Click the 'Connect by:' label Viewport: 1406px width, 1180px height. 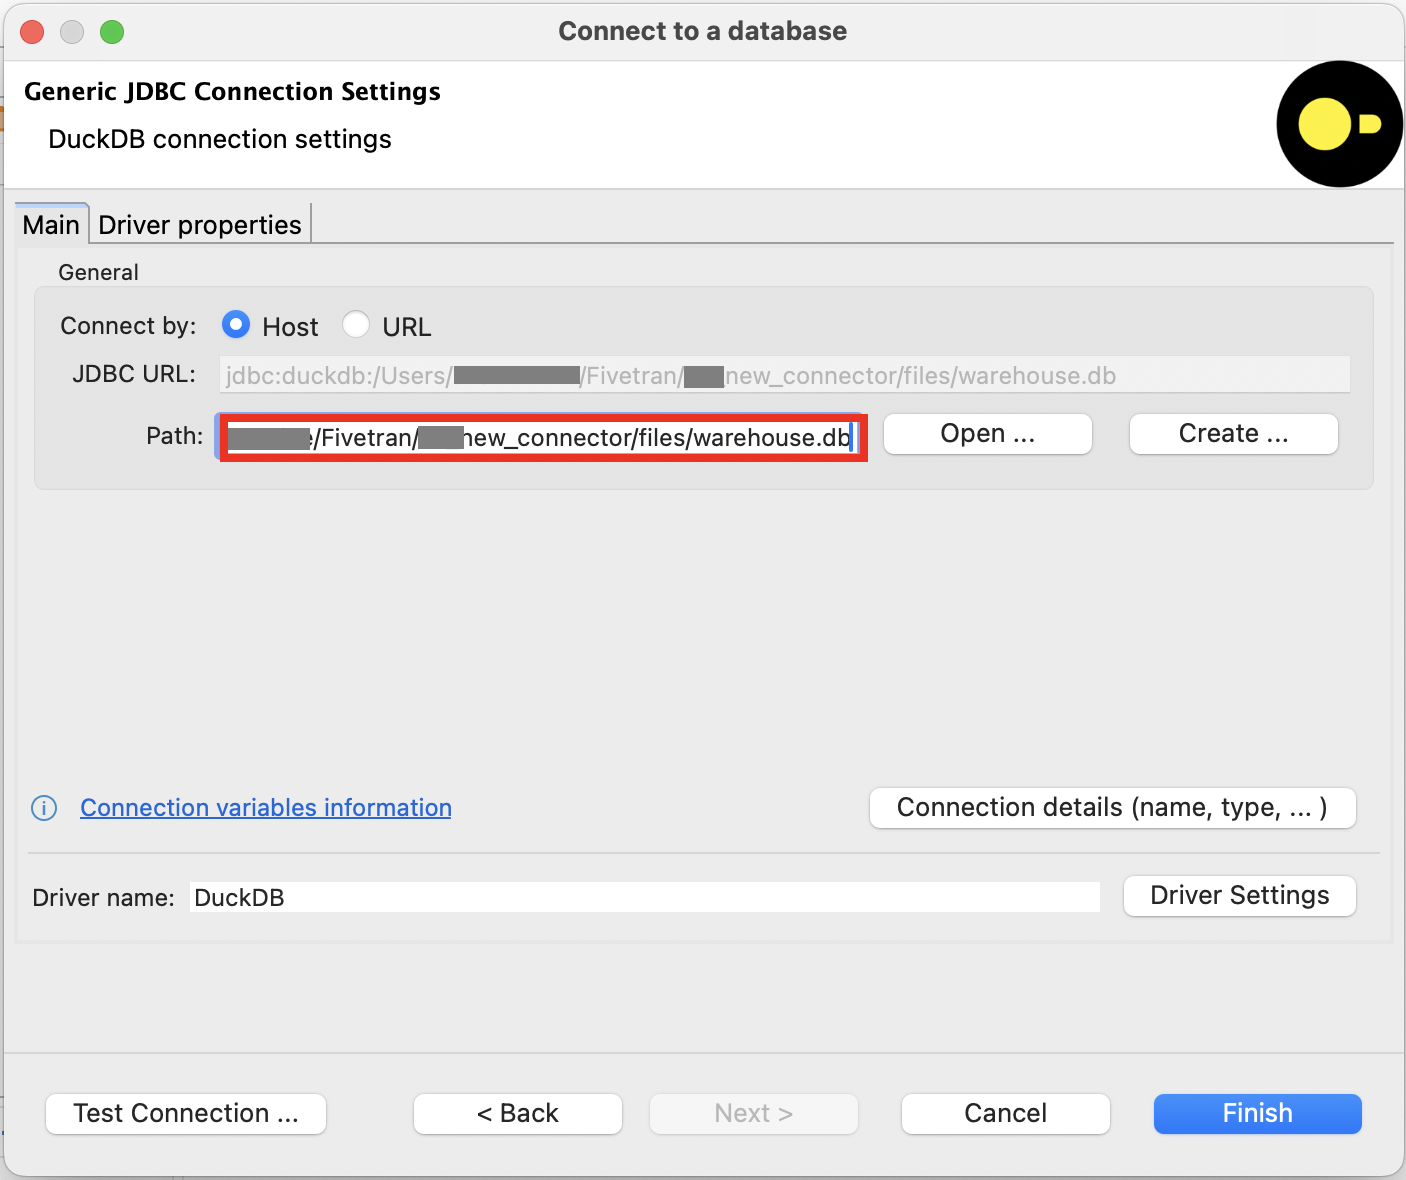coord(128,326)
